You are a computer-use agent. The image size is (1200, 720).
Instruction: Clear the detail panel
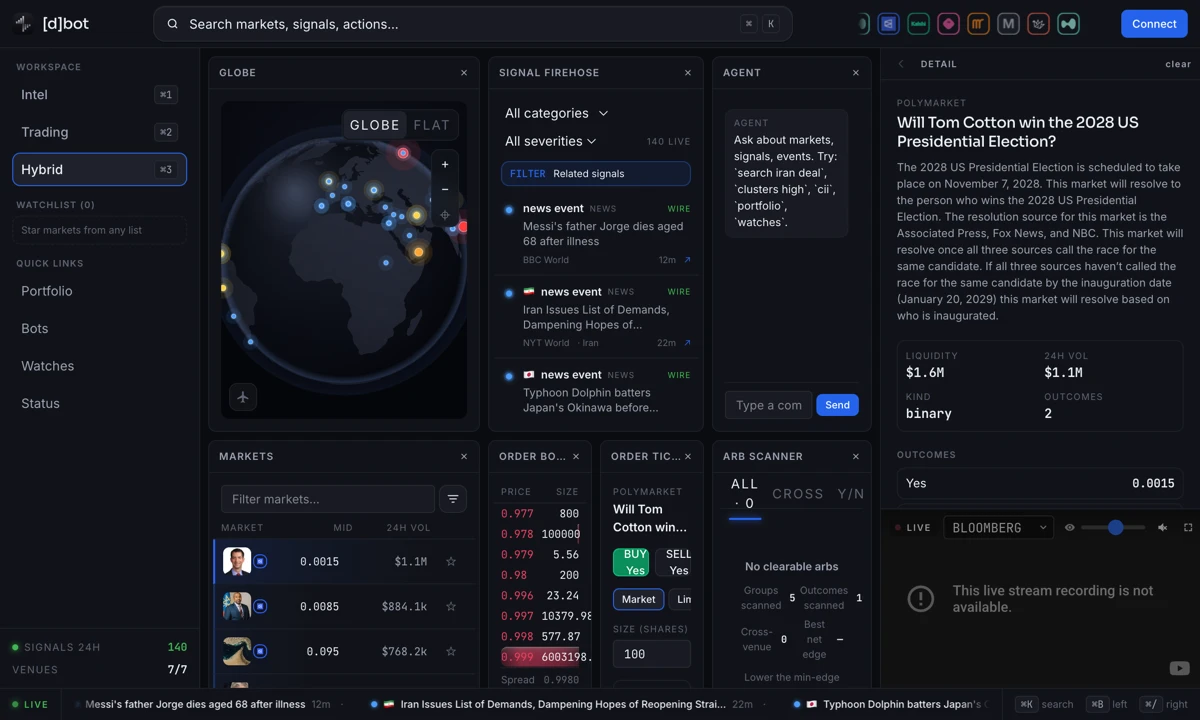coord(1178,64)
